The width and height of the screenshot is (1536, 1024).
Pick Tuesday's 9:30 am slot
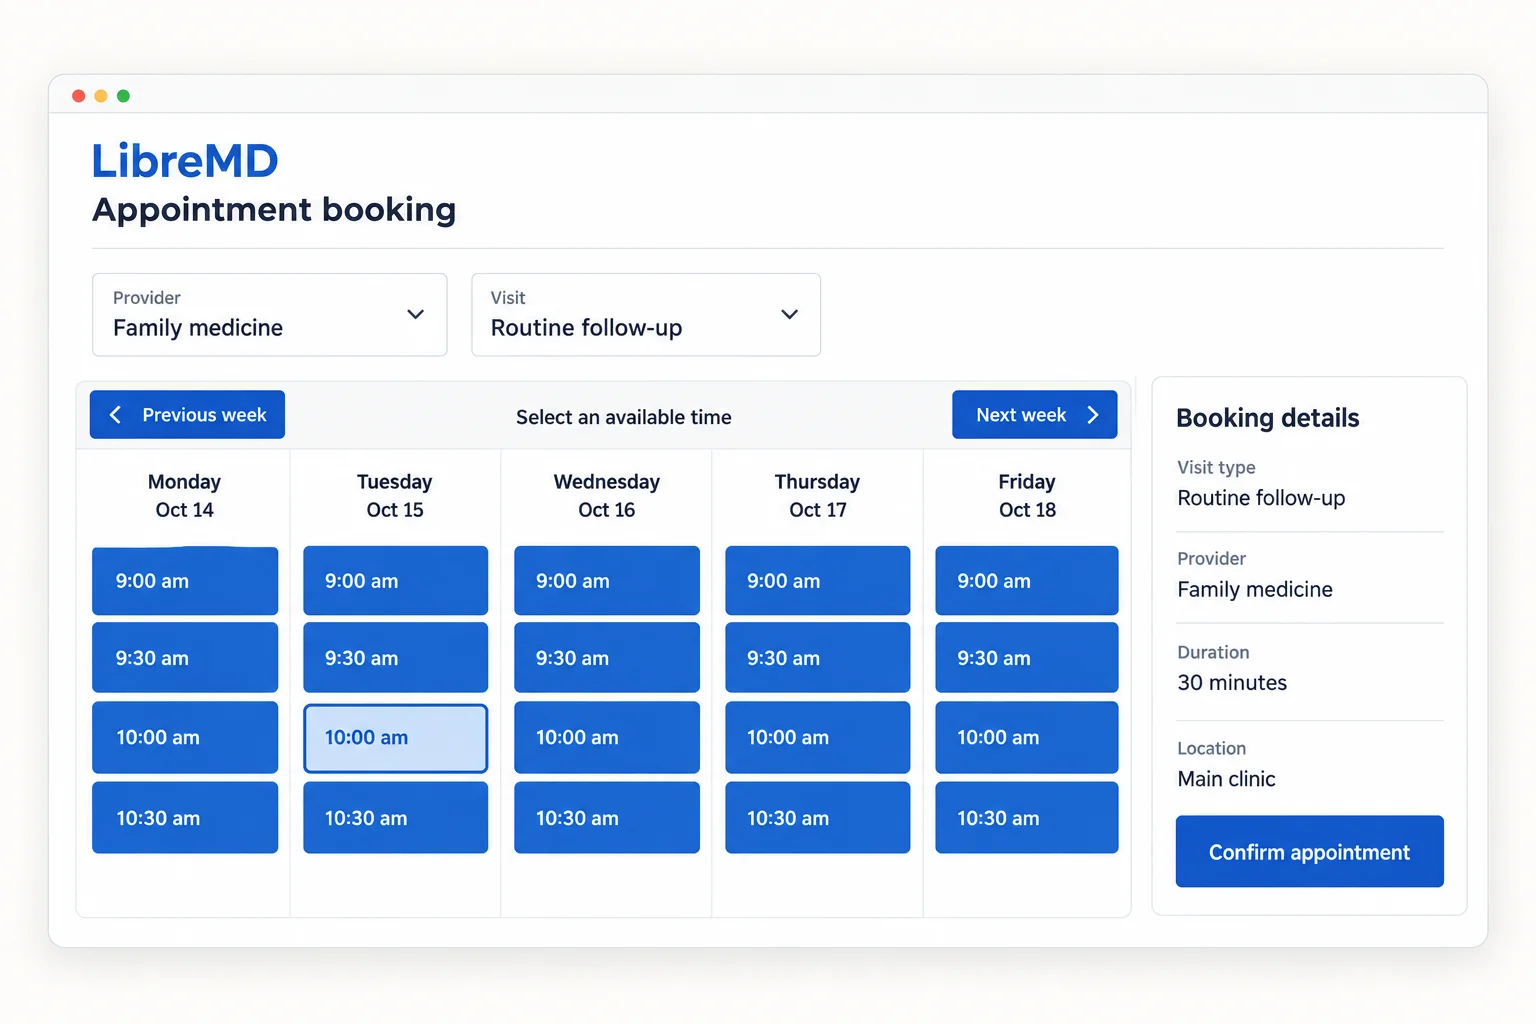pos(395,657)
